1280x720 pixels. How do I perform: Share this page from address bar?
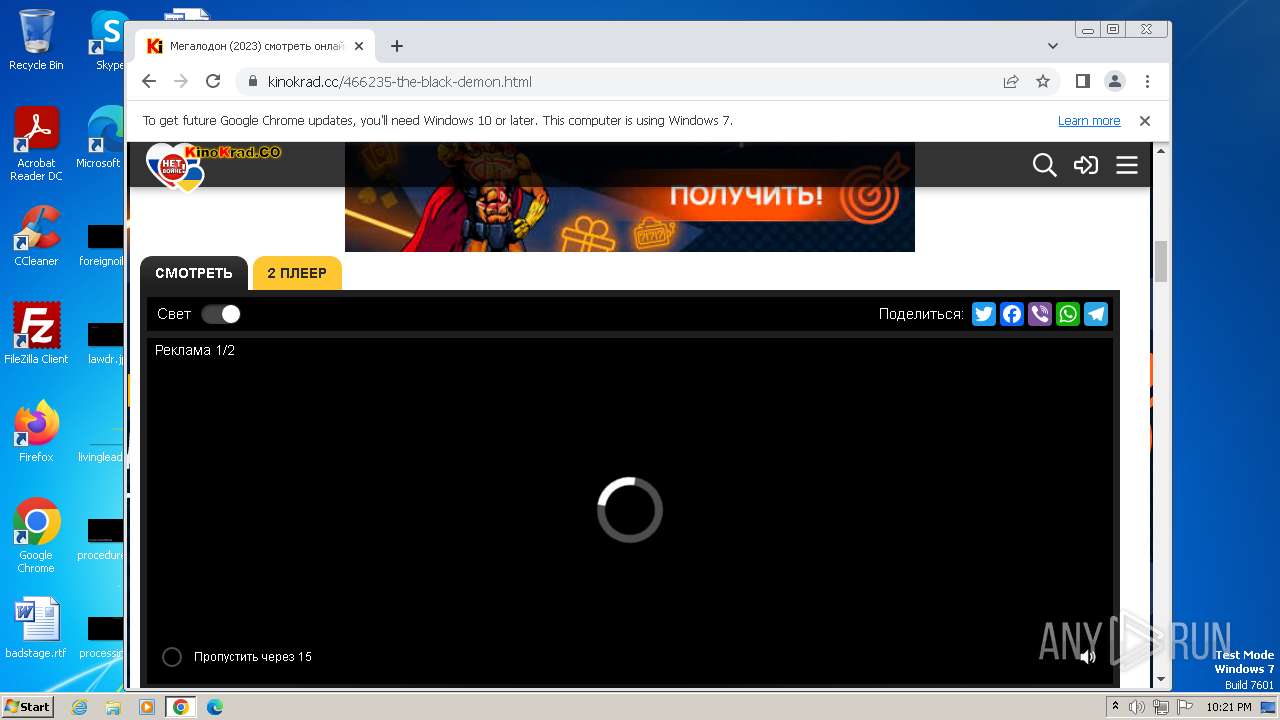click(x=1011, y=82)
